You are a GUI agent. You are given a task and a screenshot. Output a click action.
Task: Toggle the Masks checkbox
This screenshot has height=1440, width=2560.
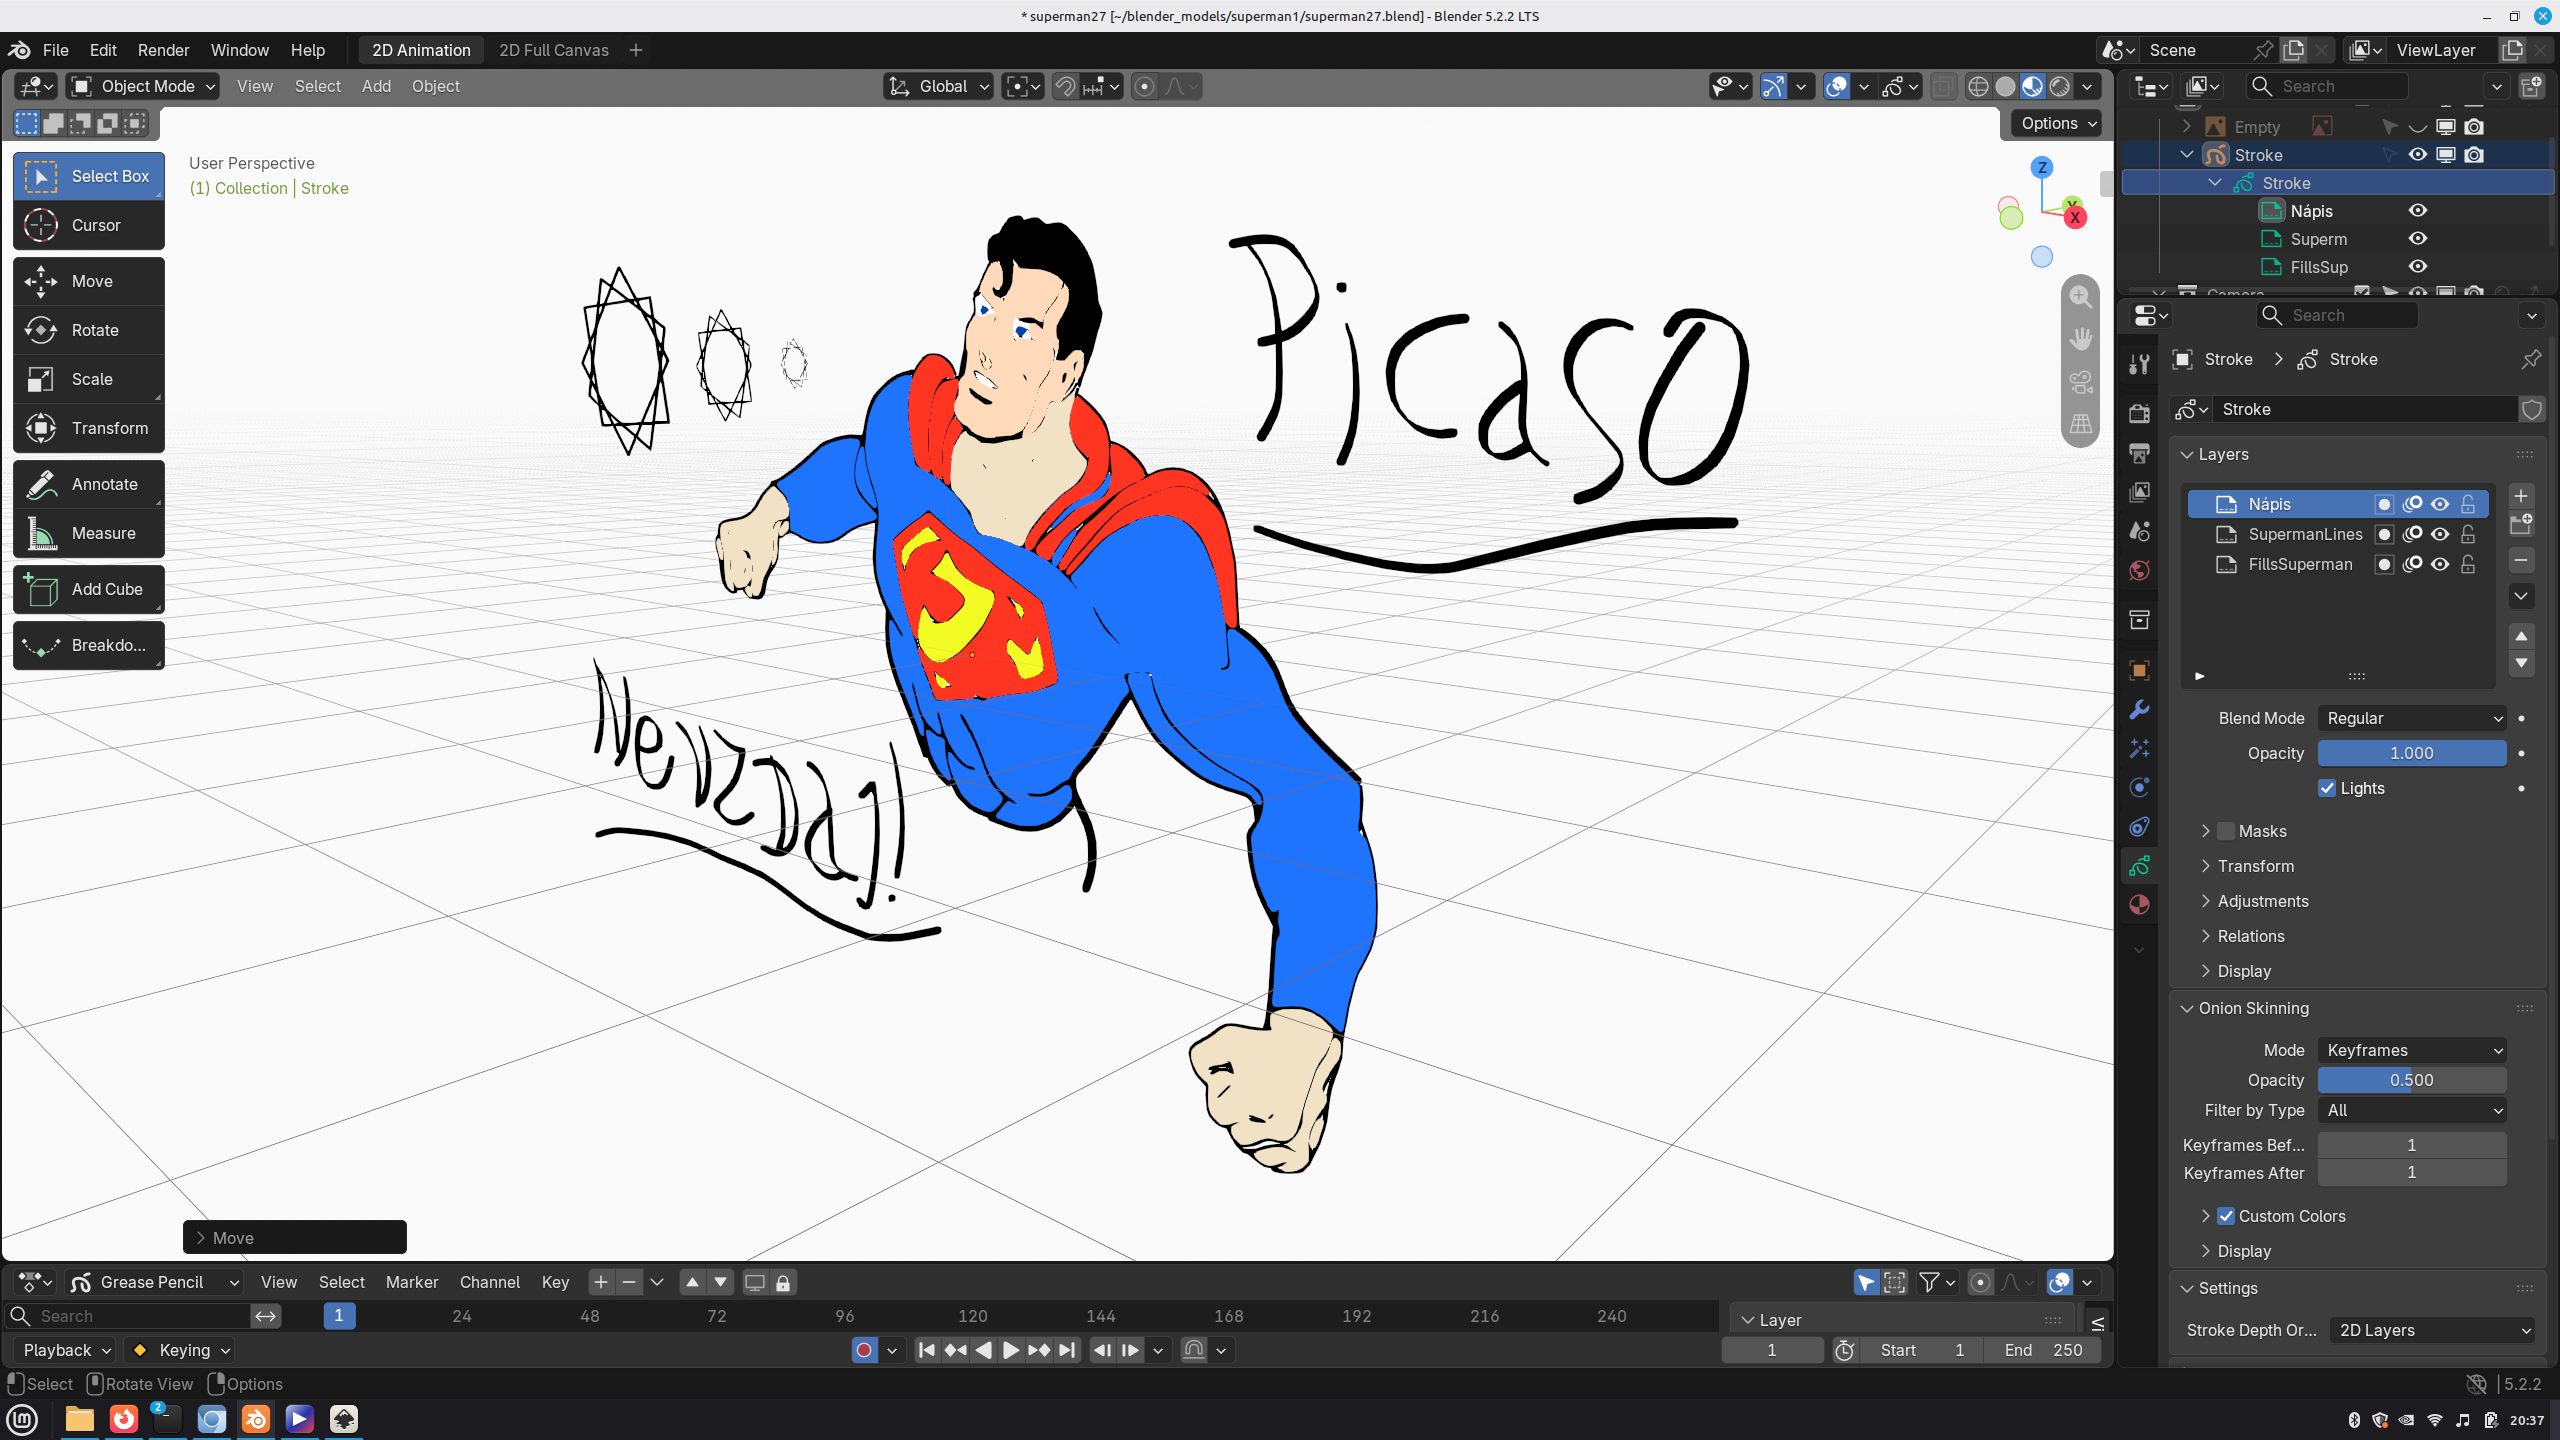point(2226,831)
